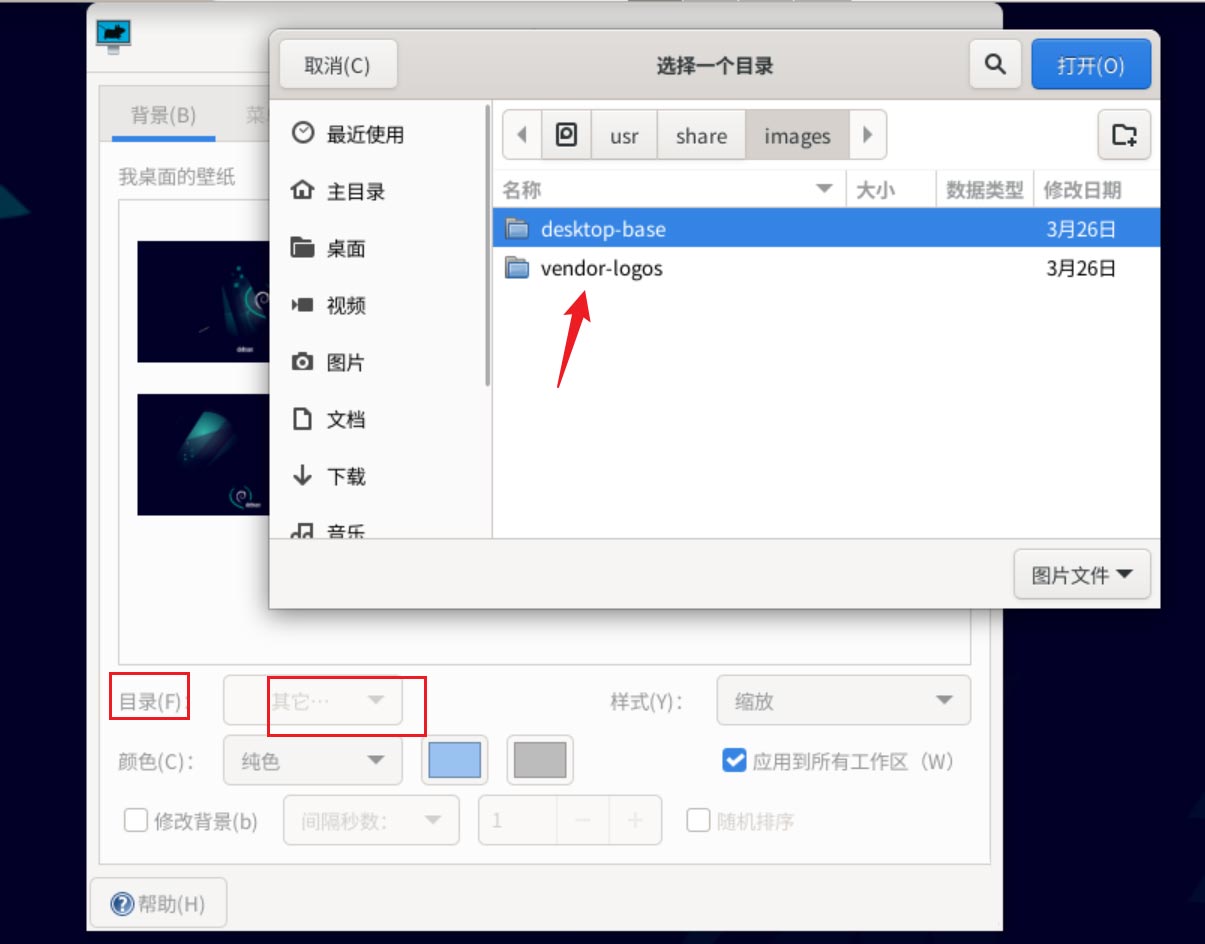The height and width of the screenshot is (944, 1205).
Task: Click the path bar back arrow
Action: pyautogui.click(x=521, y=135)
